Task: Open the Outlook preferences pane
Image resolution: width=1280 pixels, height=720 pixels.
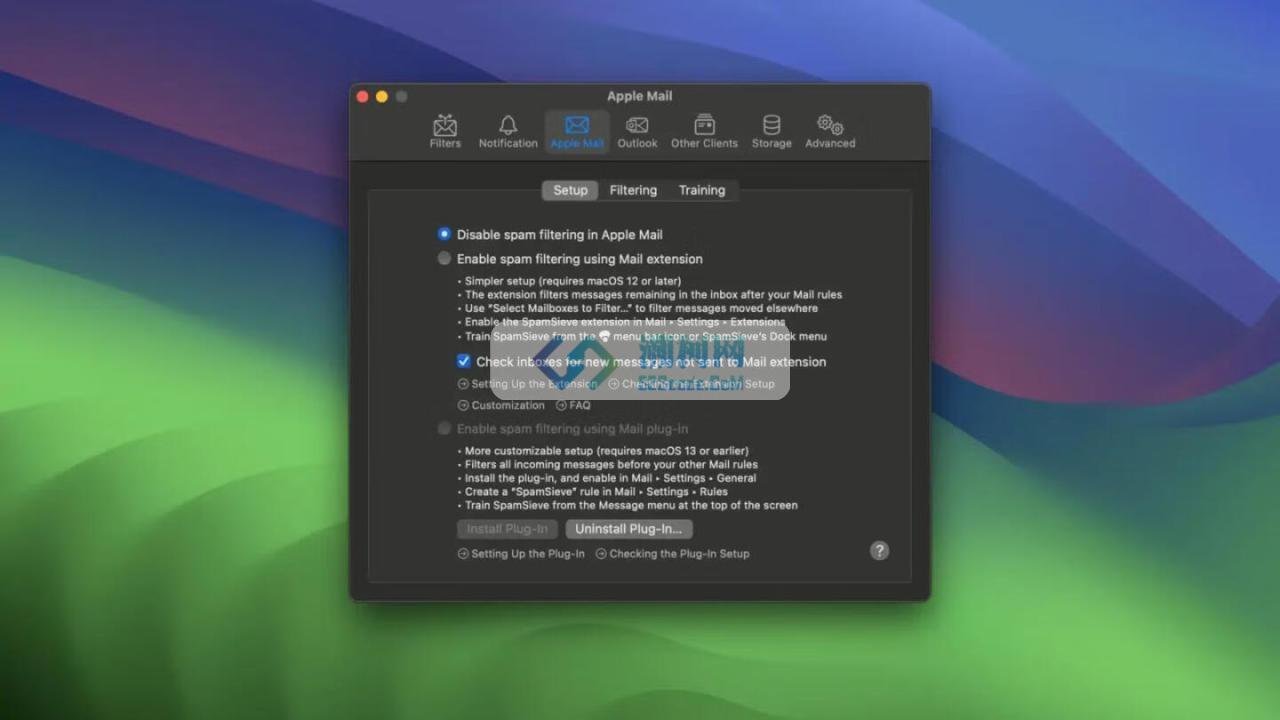Action: tap(637, 131)
